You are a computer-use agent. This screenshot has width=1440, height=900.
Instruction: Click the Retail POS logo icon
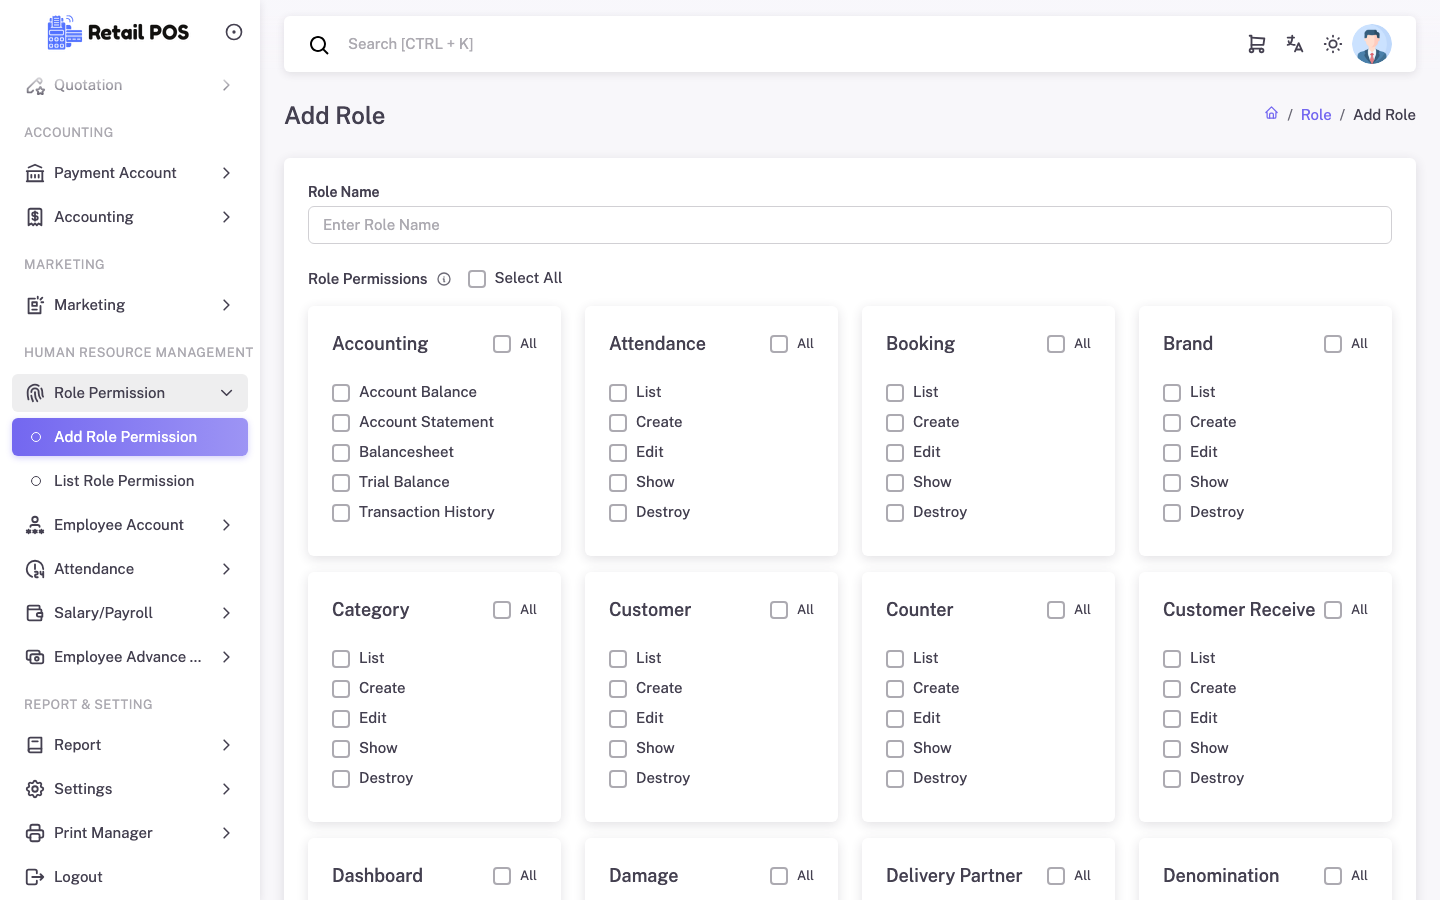pyautogui.click(x=65, y=32)
